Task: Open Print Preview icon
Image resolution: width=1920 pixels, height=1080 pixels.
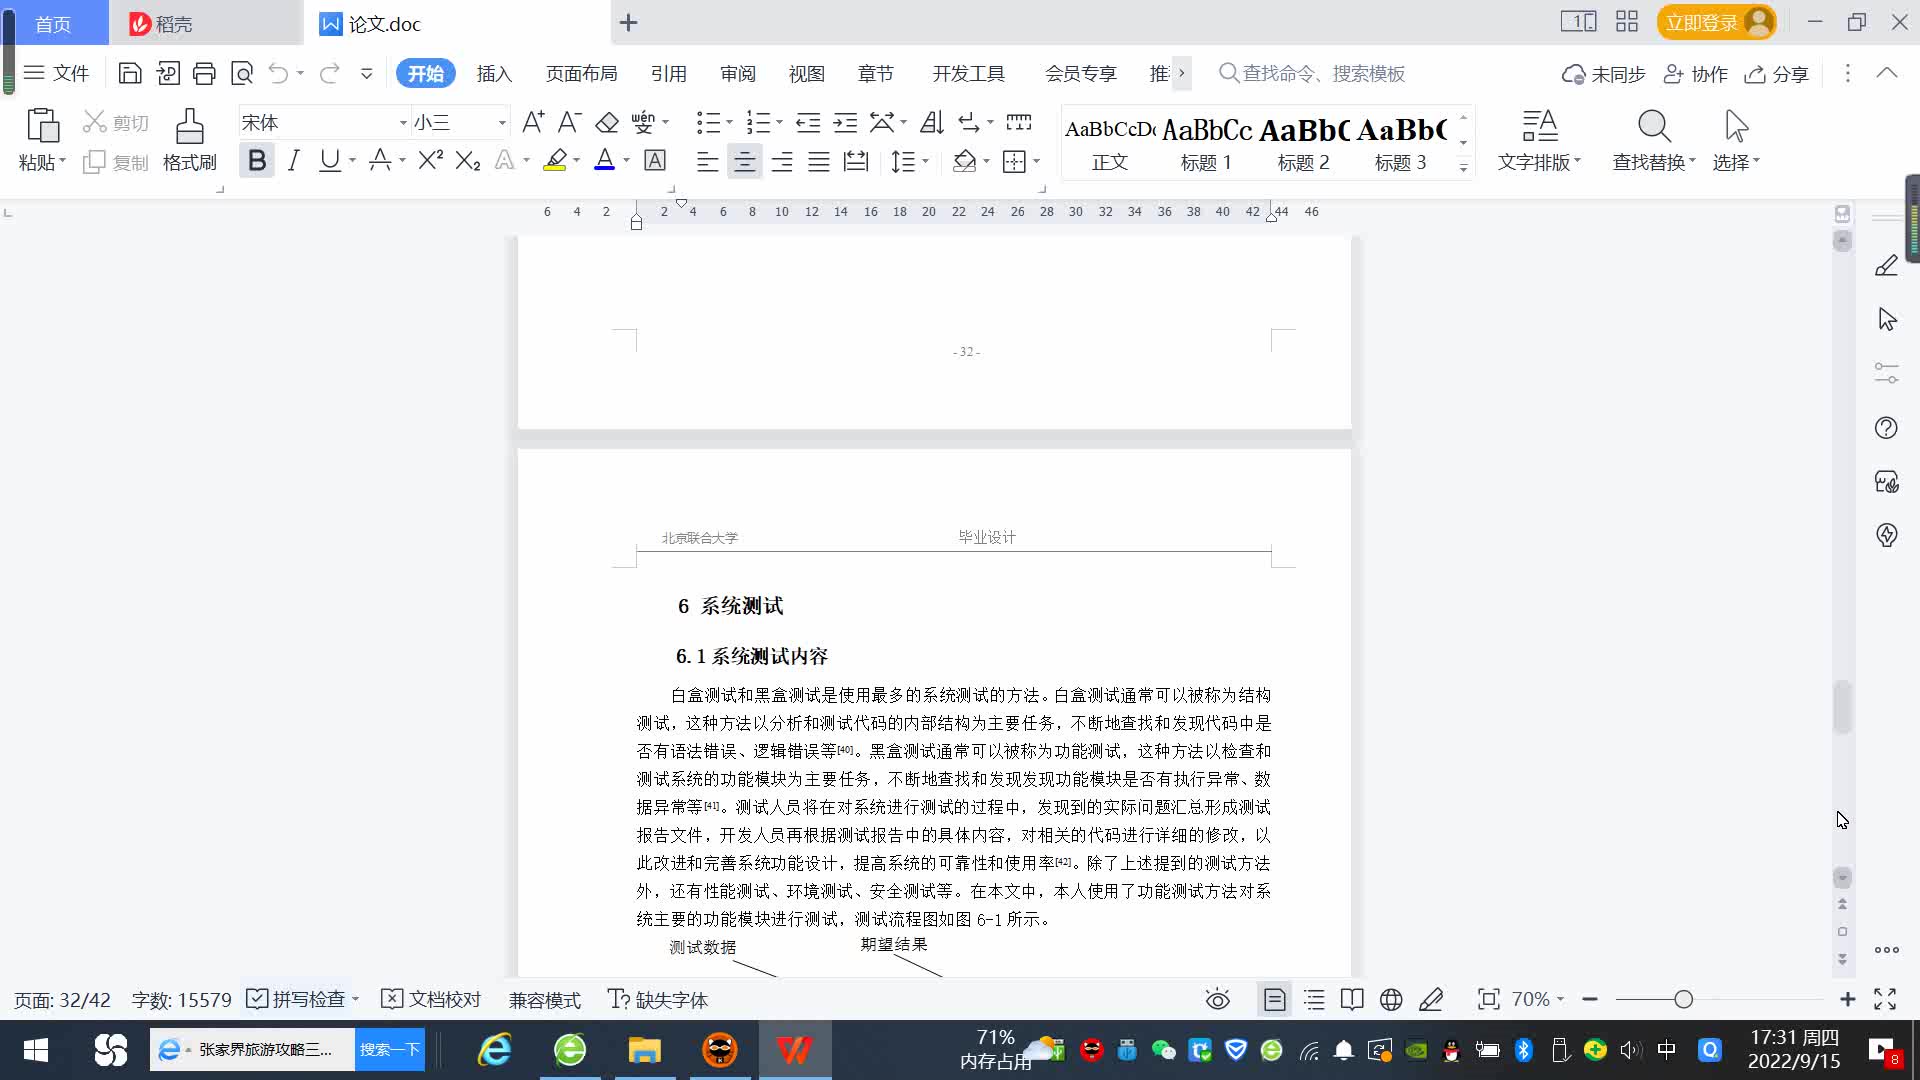Action: (x=241, y=73)
